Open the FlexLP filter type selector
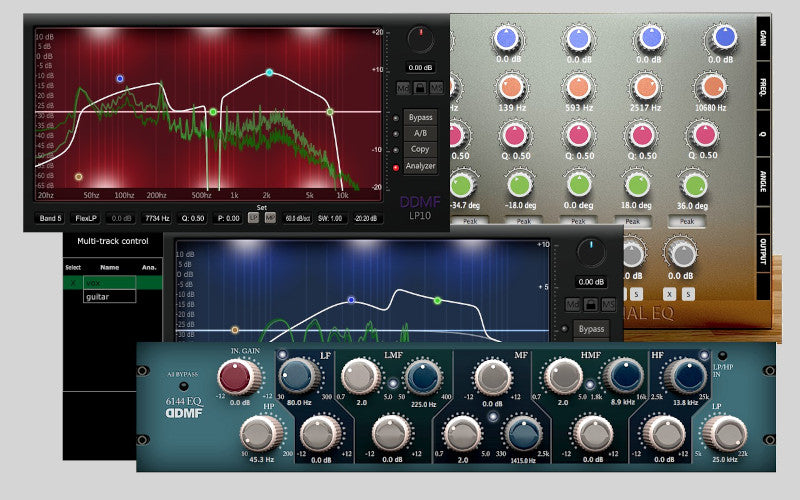800x500 pixels. click(86, 217)
